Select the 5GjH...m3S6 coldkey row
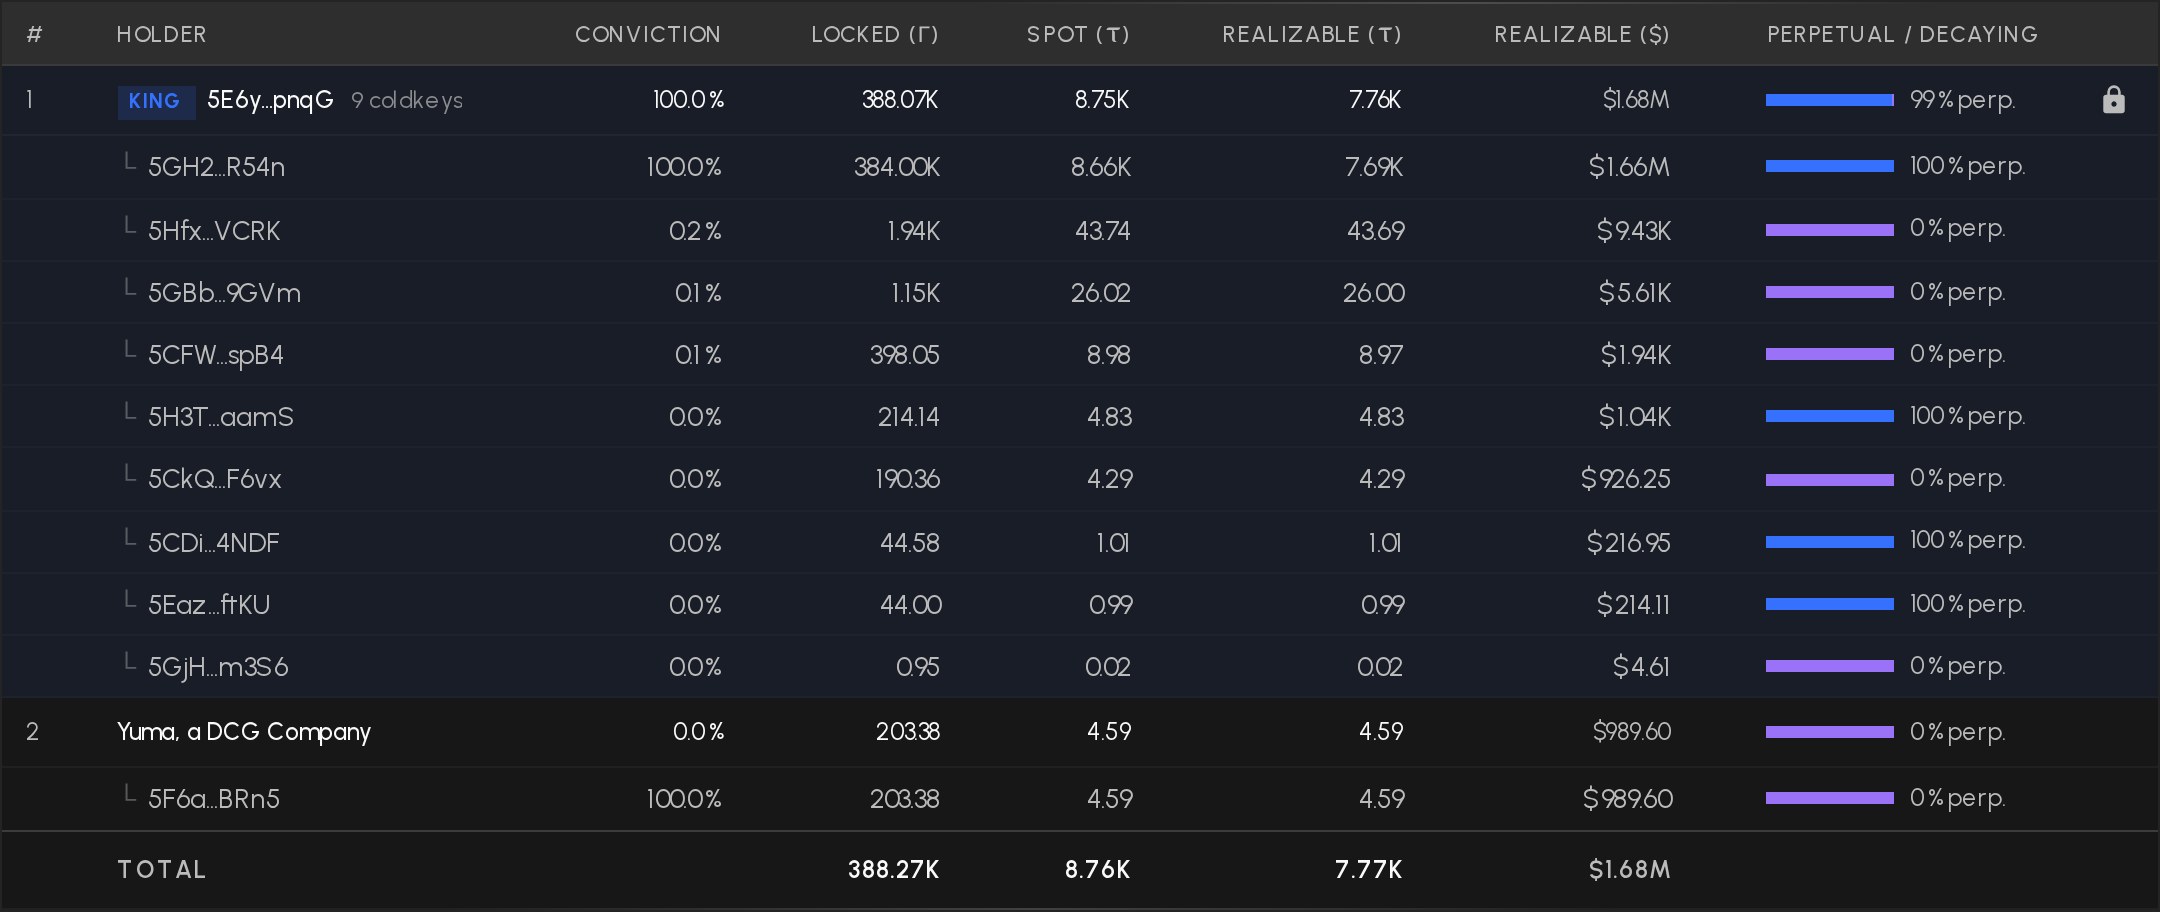The height and width of the screenshot is (912, 2160). [x=1080, y=666]
